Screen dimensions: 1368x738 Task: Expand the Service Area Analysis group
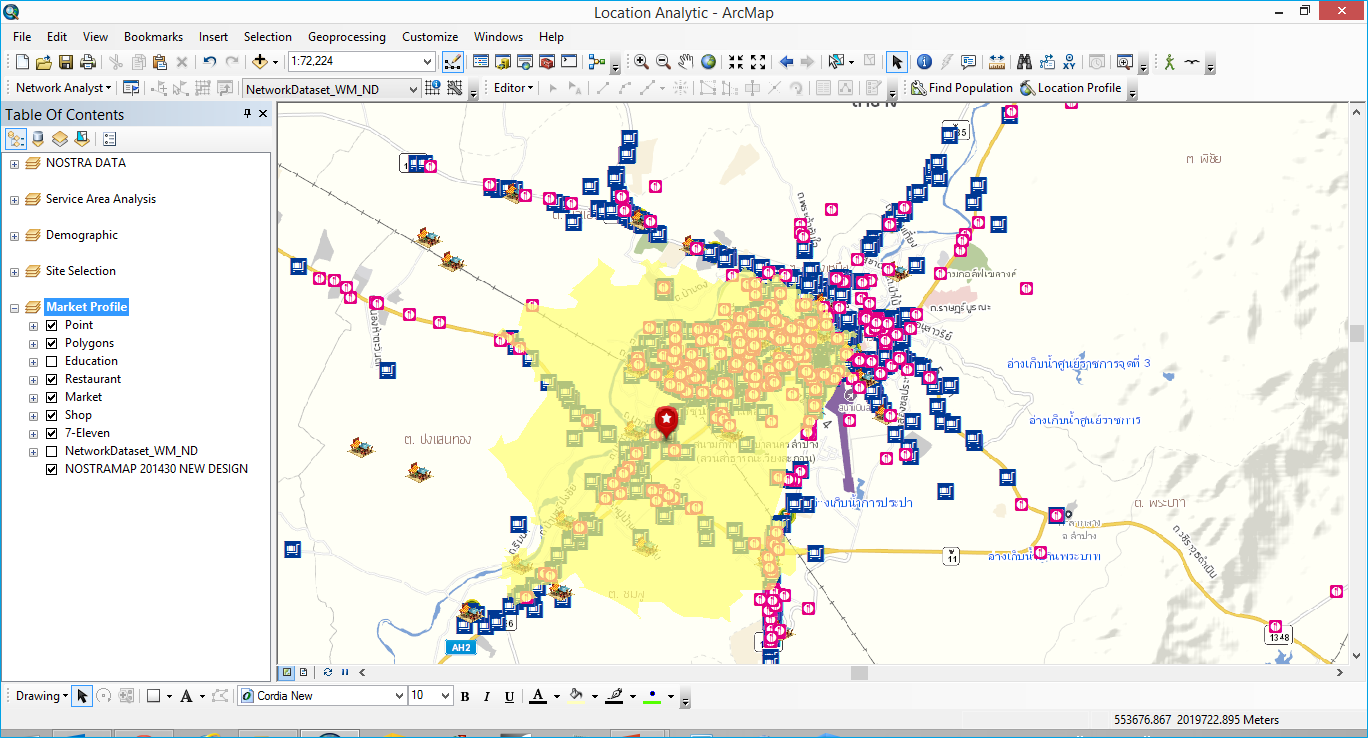pyautogui.click(x=14, y=200)
